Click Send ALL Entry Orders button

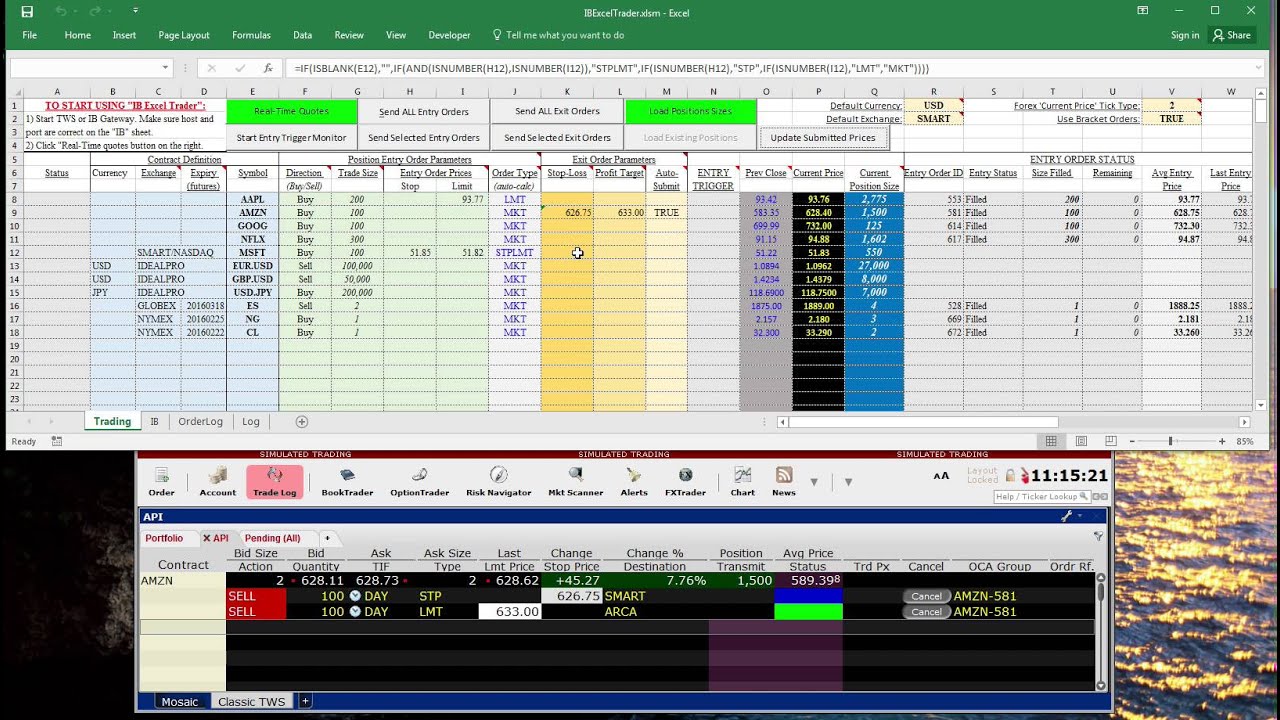click(423, 112)
